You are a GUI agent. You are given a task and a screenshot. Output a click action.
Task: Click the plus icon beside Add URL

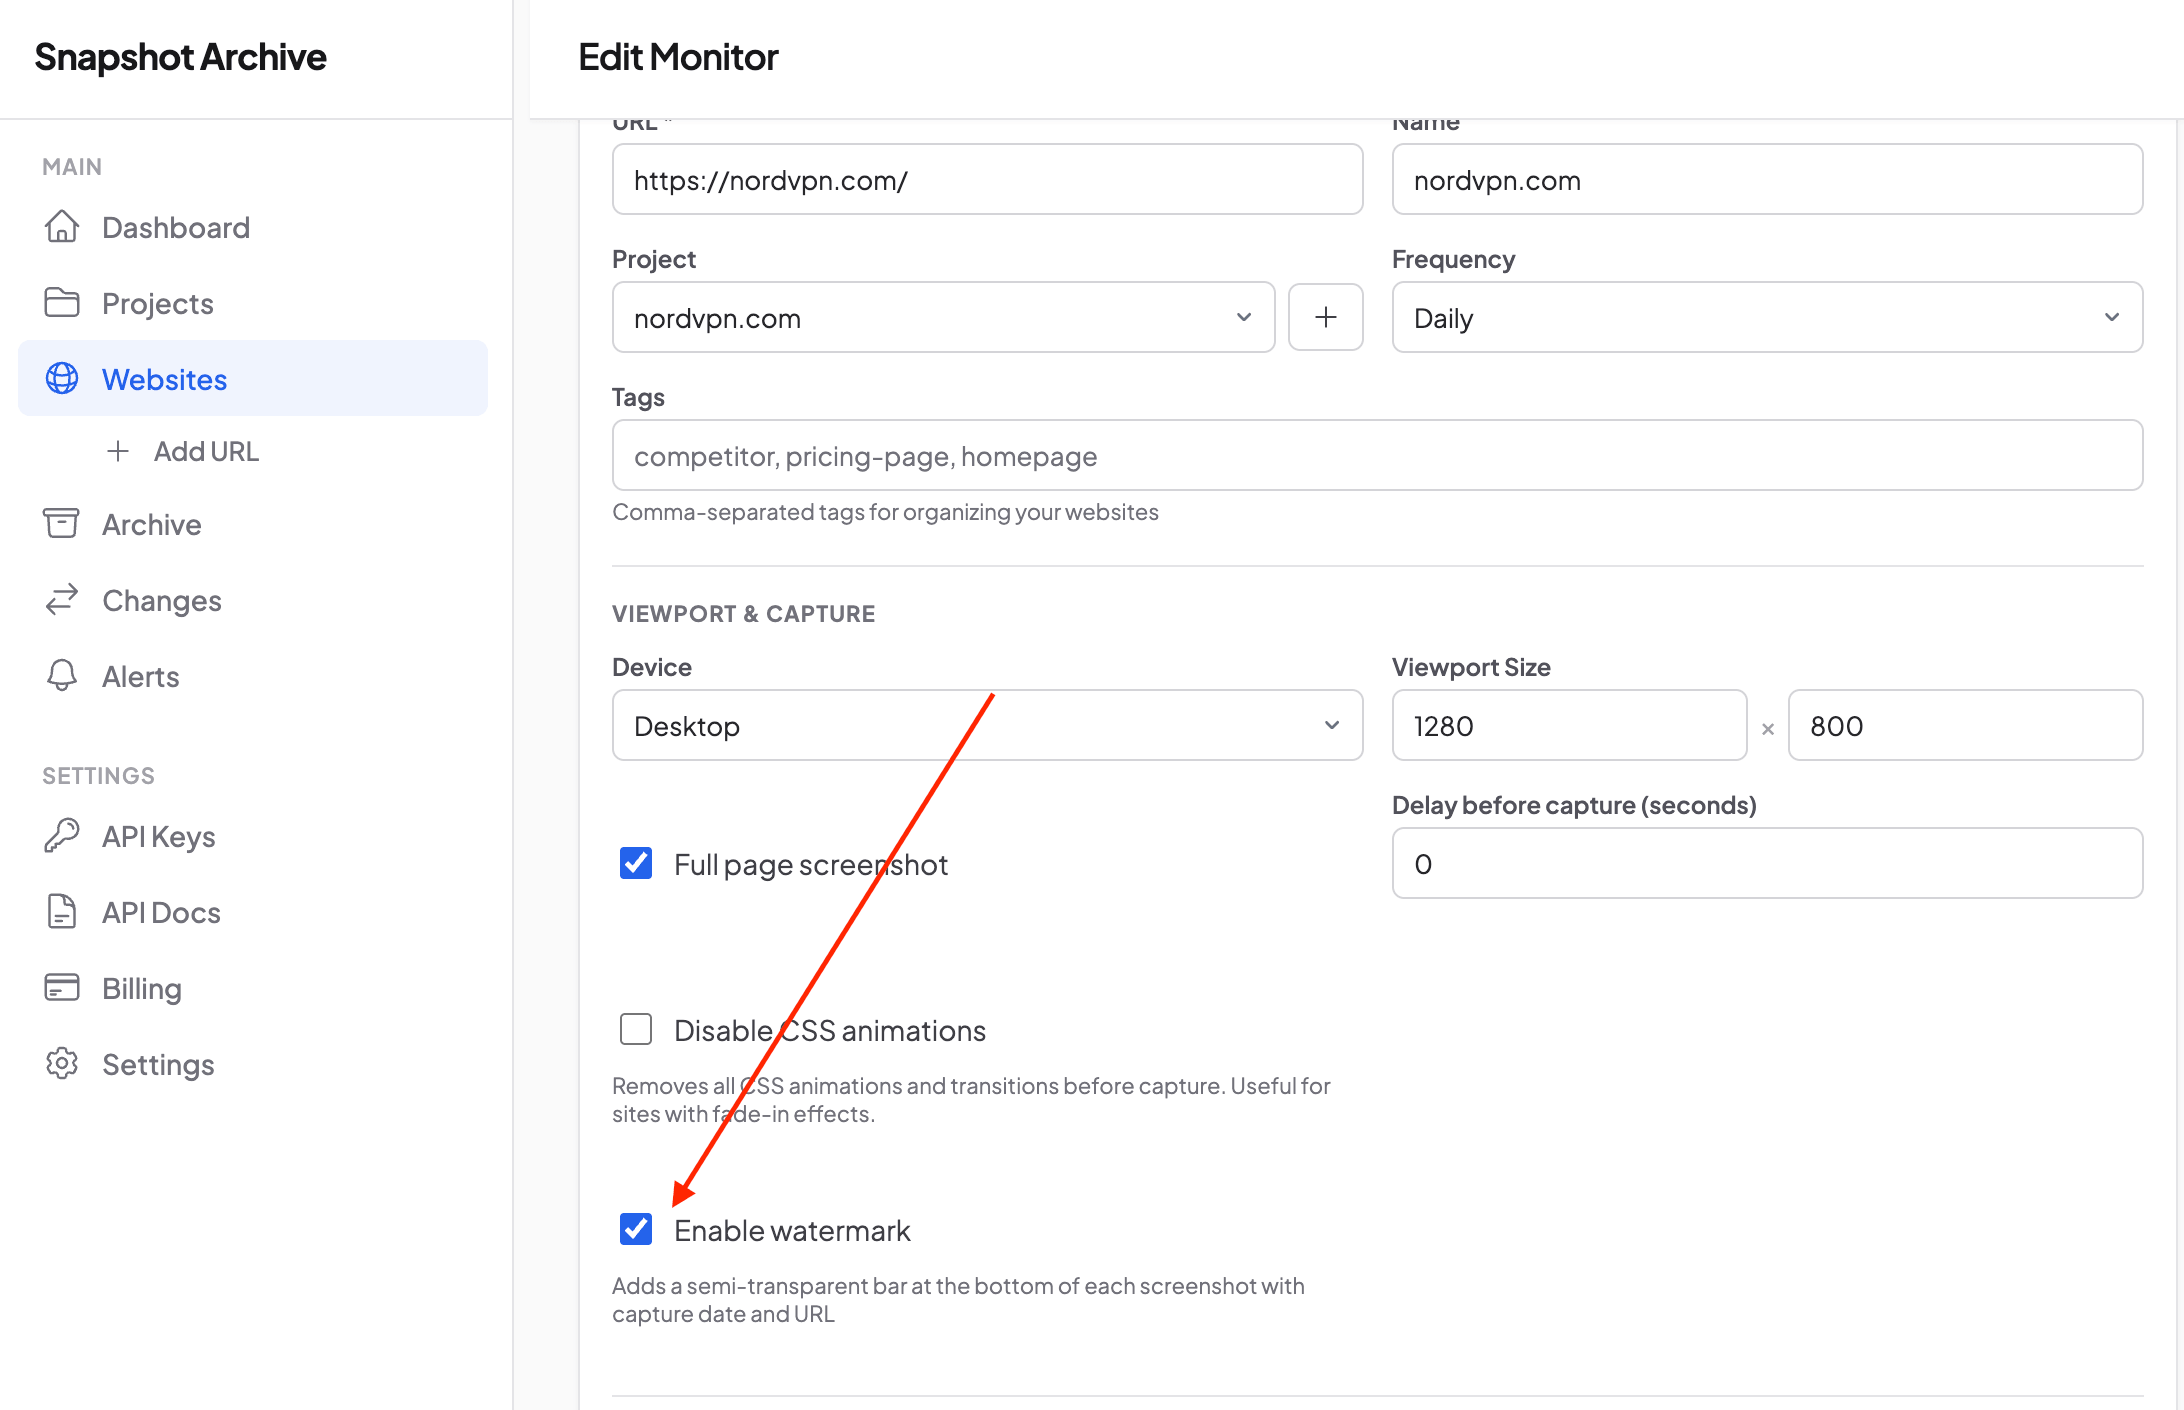click(118, 451)
